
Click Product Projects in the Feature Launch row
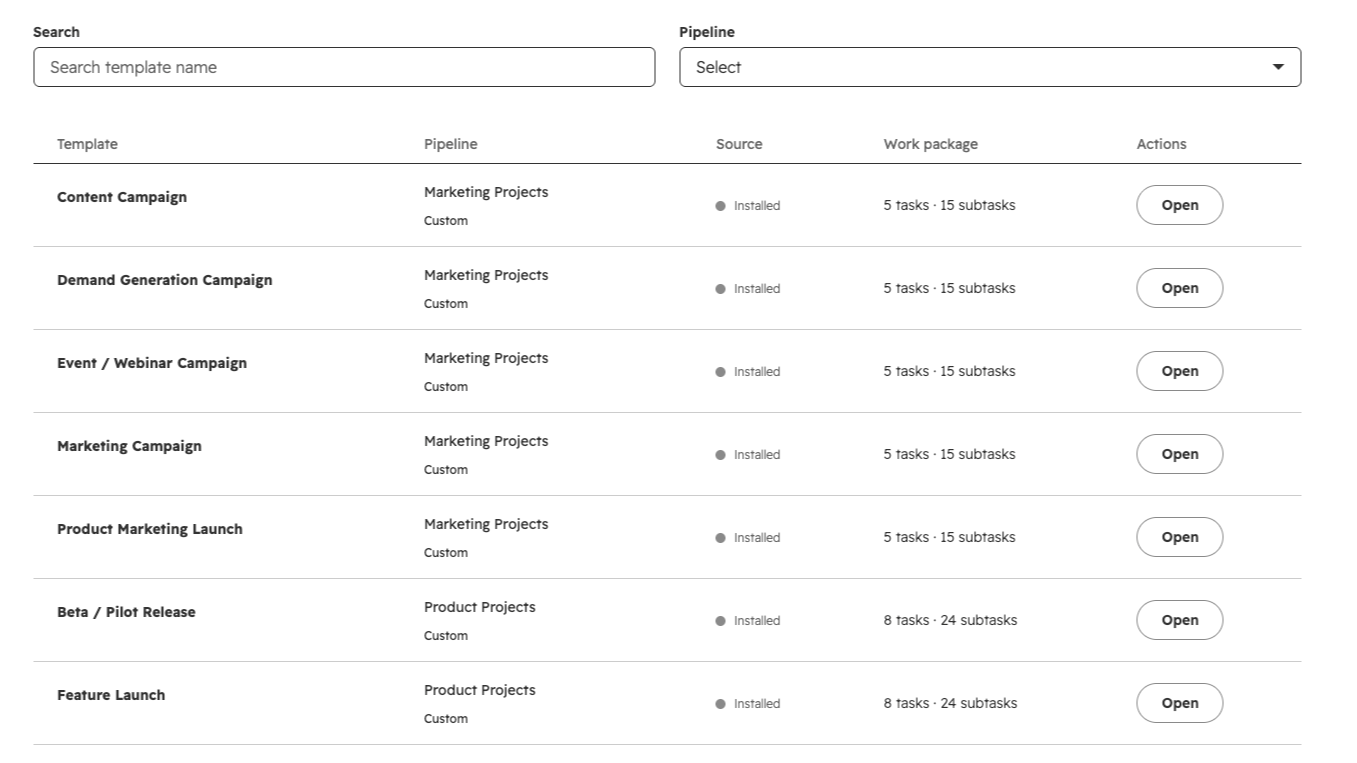[x=480, y=690]
